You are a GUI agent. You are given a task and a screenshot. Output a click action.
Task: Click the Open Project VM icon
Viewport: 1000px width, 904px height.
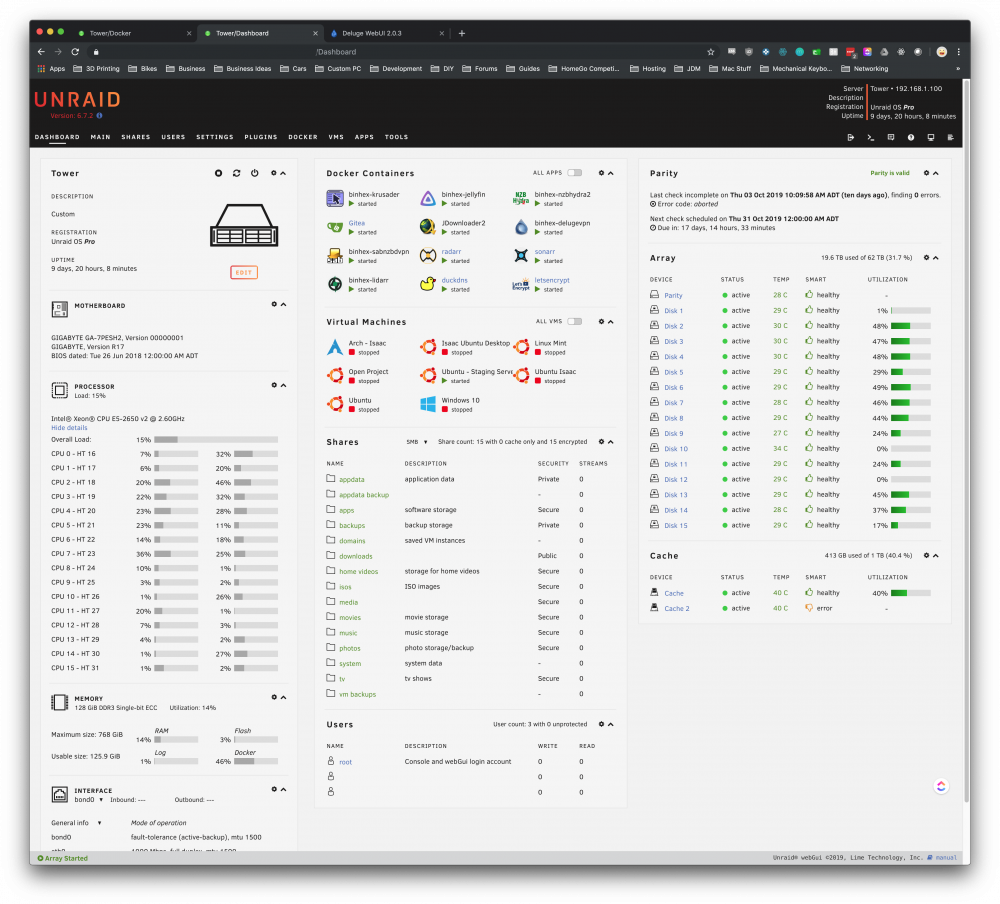coord(335,376)
